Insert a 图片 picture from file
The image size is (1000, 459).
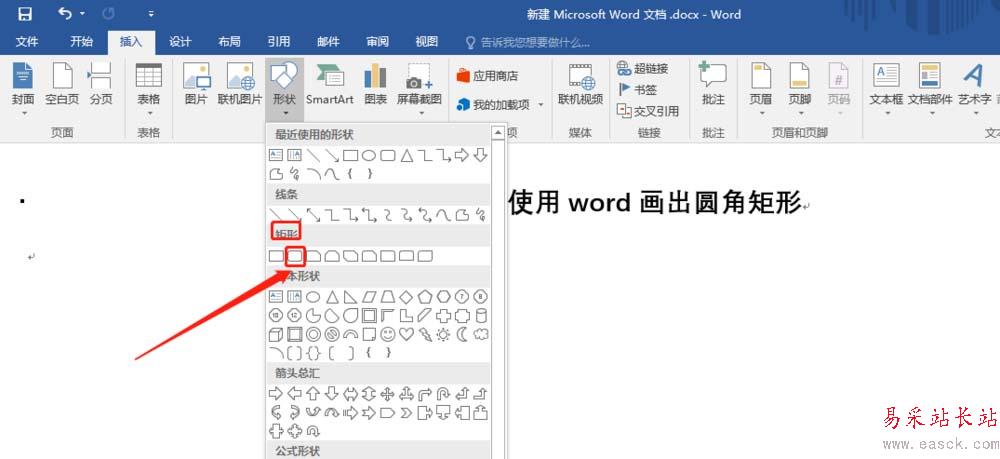[x=196, y=84]
